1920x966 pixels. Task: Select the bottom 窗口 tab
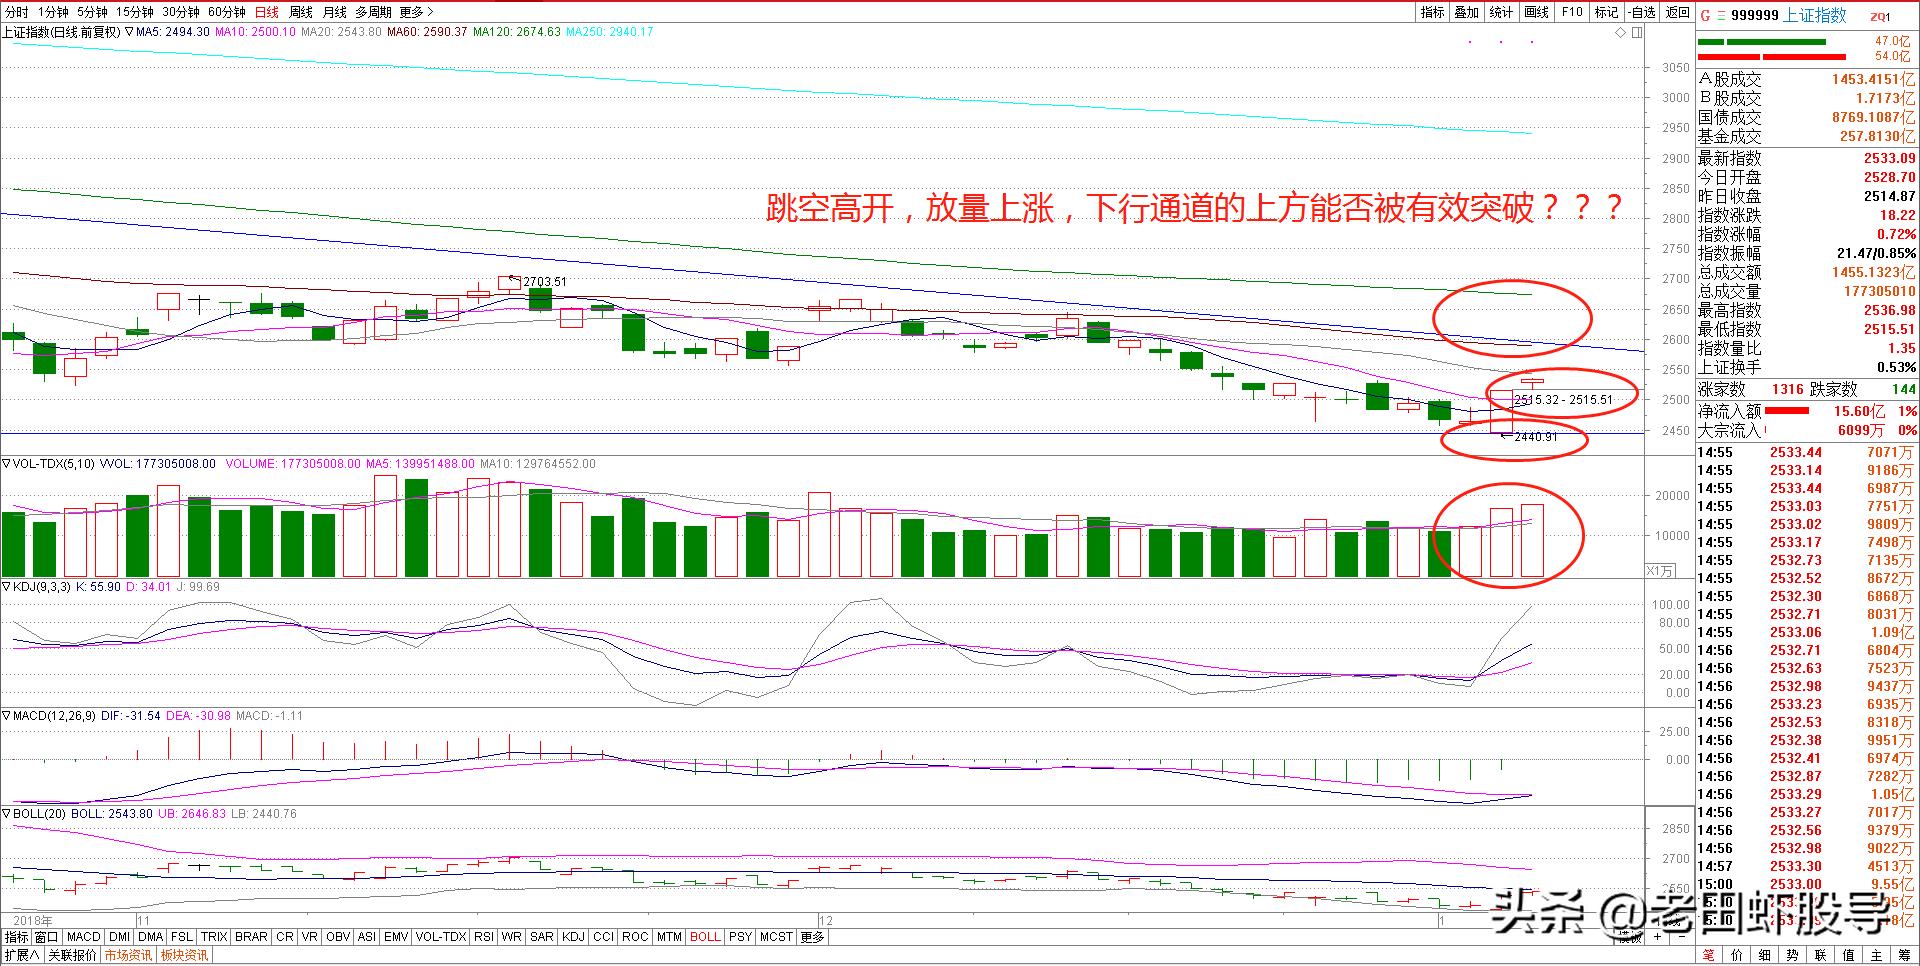pyautogui.click(x=47, y=937)
